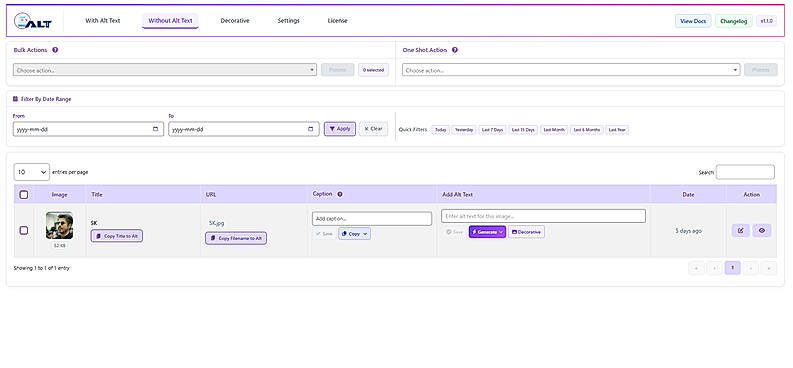Select the header select-all checkbox
Image resolution: width=793 pixels, height=368 pixels.
tap(24, 194)
